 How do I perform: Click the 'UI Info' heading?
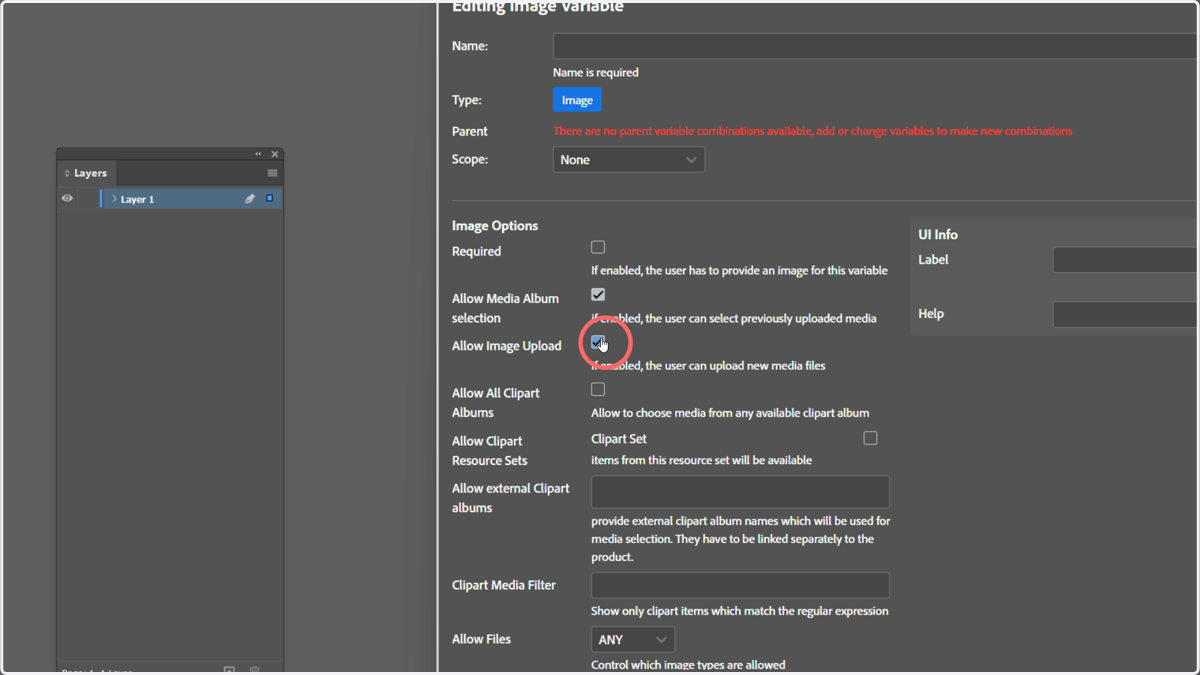coord(938,235)
